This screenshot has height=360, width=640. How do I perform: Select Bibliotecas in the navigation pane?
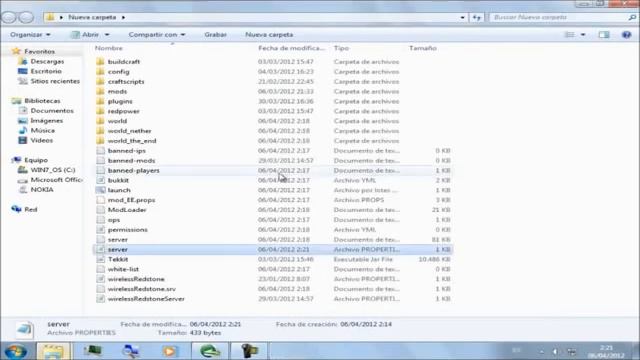tap(42, 100)
